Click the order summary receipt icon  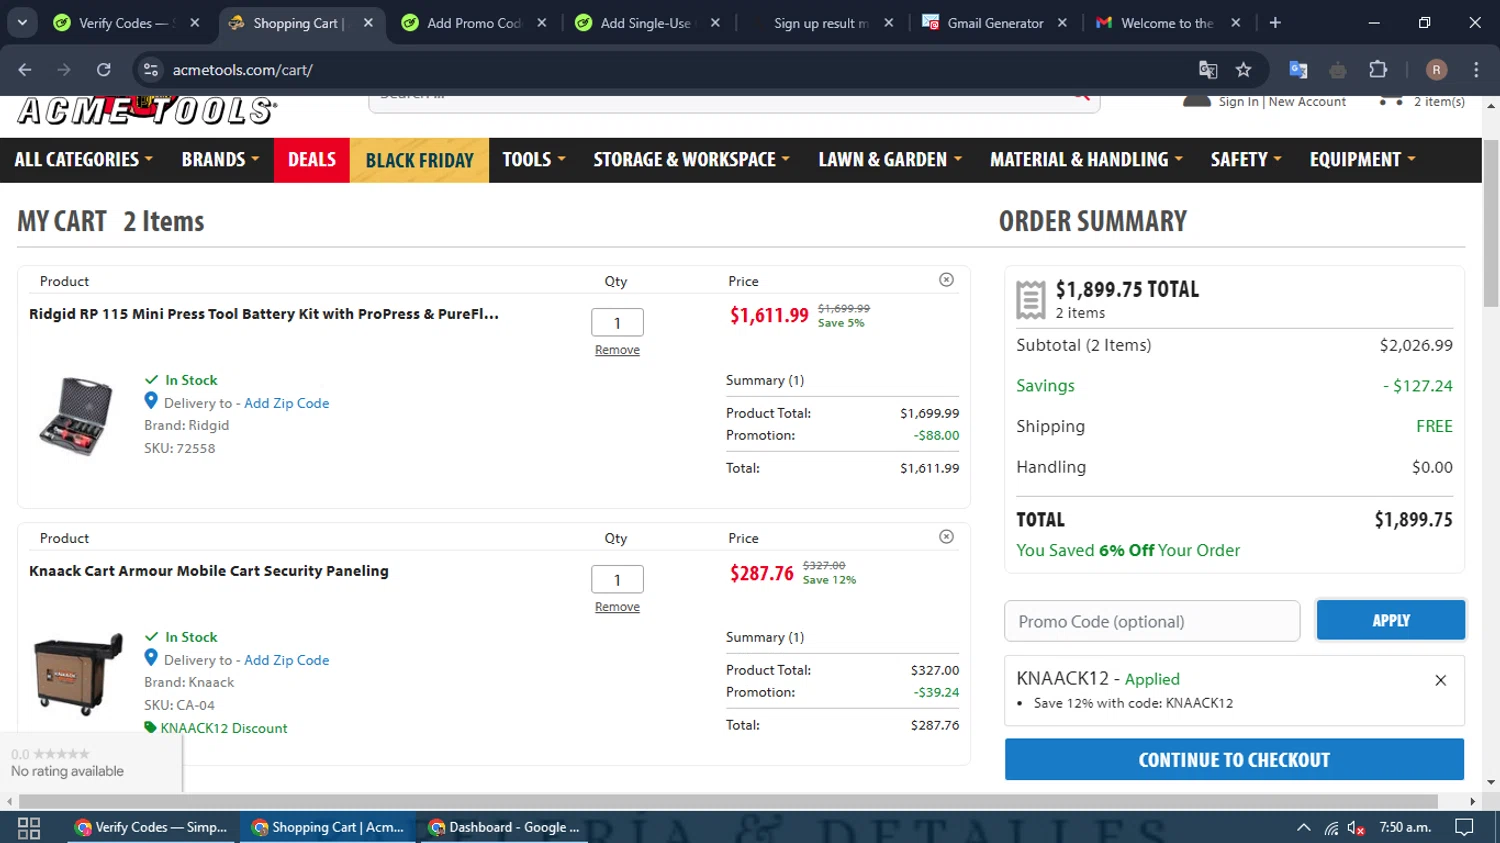[1031, 299]
